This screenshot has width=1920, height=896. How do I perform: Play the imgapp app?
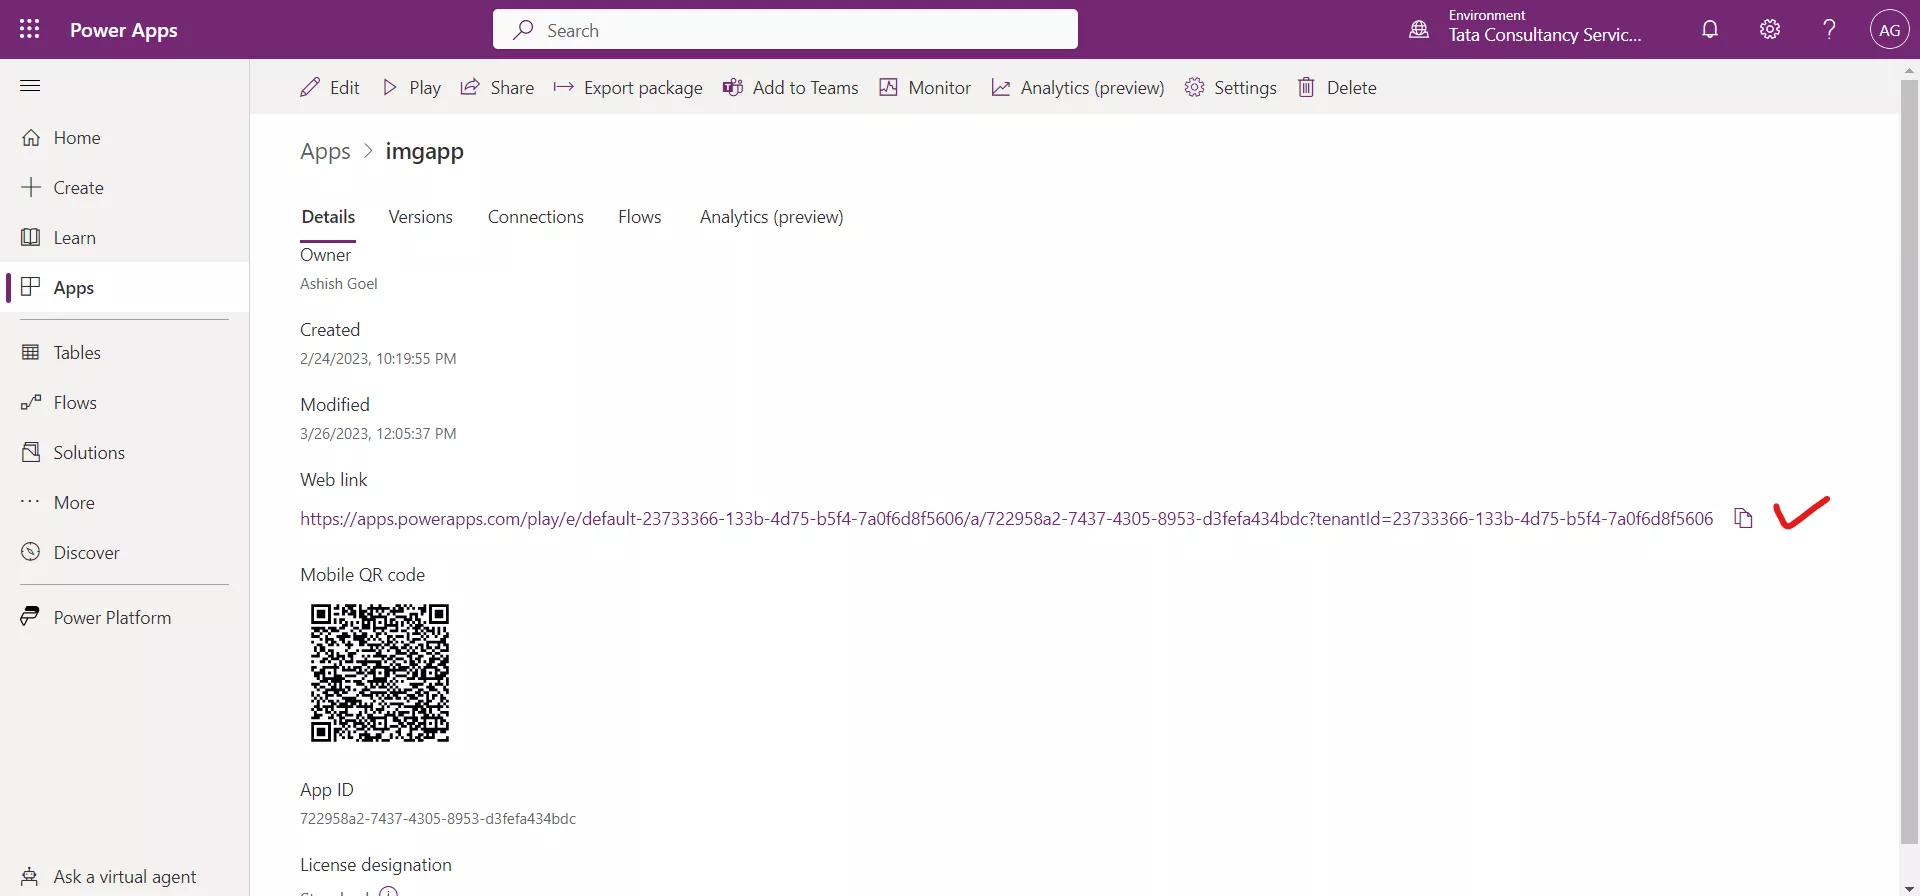click(412, 88)
